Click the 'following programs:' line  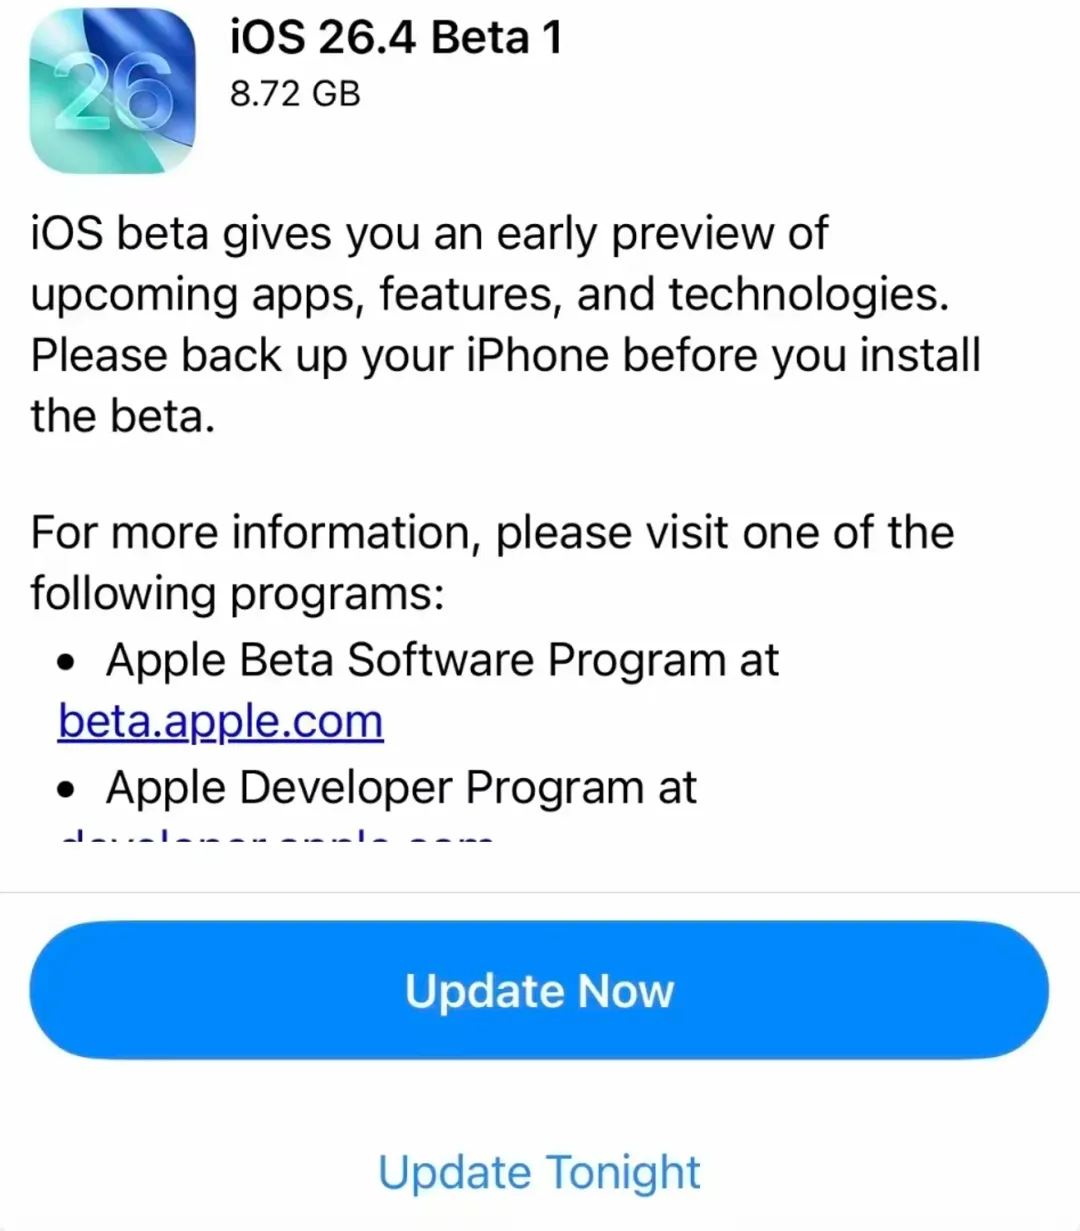pyautogui.click(x=237, y=594)
